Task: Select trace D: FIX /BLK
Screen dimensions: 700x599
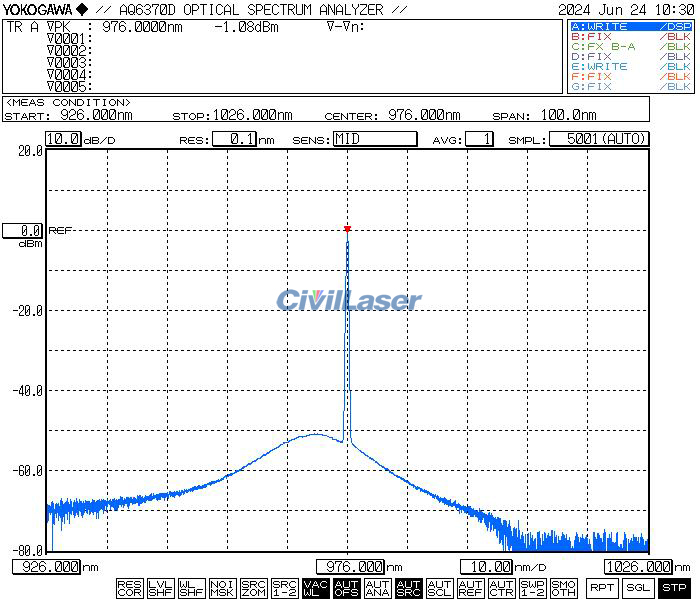Action: coord(631,57)
